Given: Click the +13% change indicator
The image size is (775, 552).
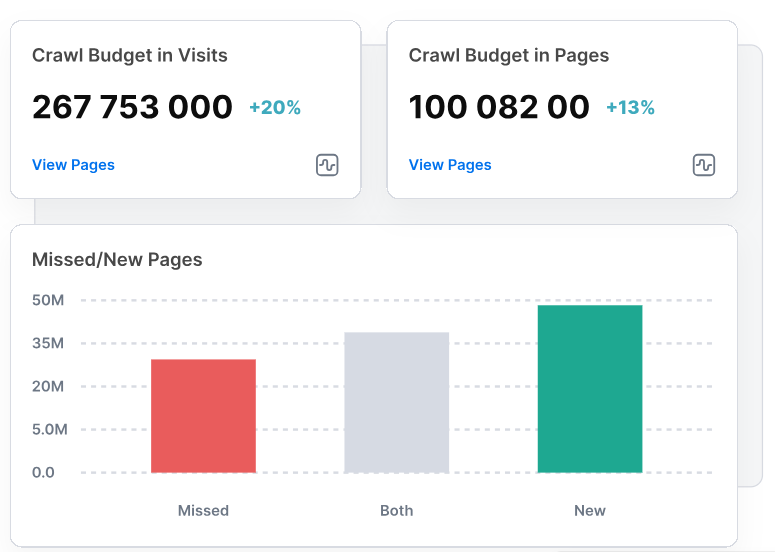Looking at the screenshot, I should click(x=630, y=107).
